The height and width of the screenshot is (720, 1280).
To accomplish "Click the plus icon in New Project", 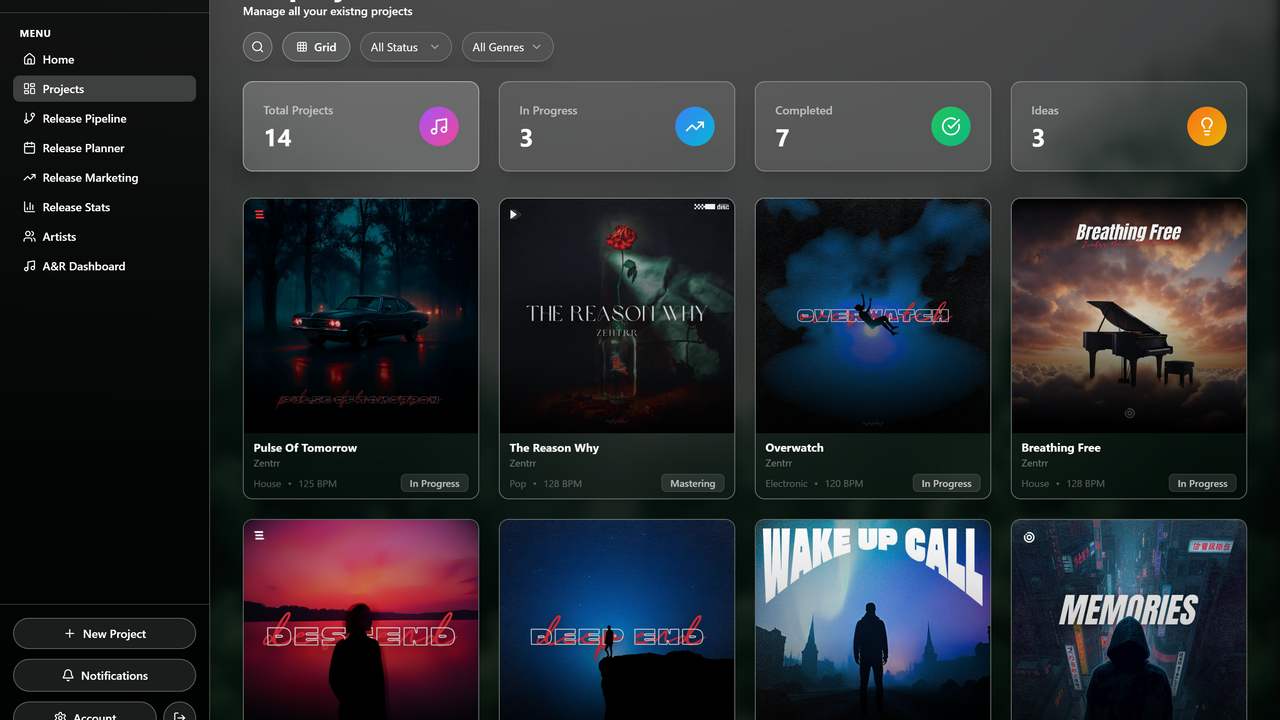I will [x=69, y=634].
